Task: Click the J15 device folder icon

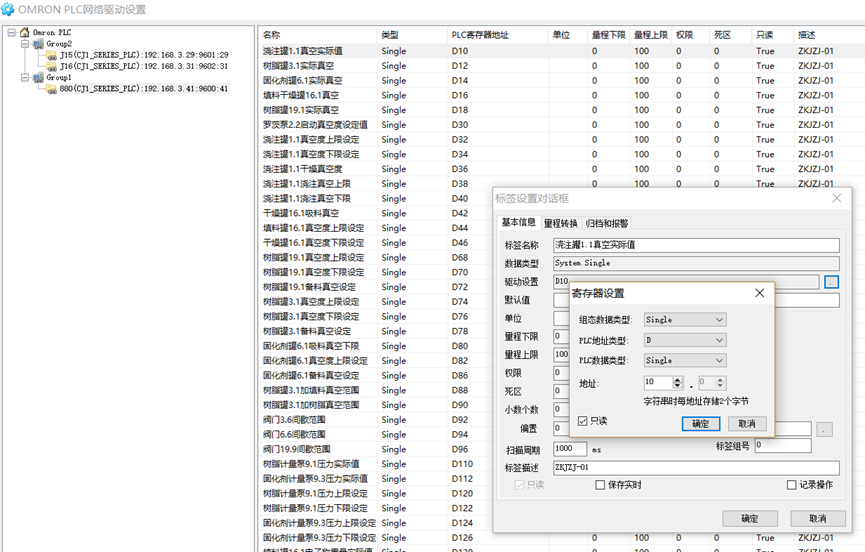Action: point(52,55)
